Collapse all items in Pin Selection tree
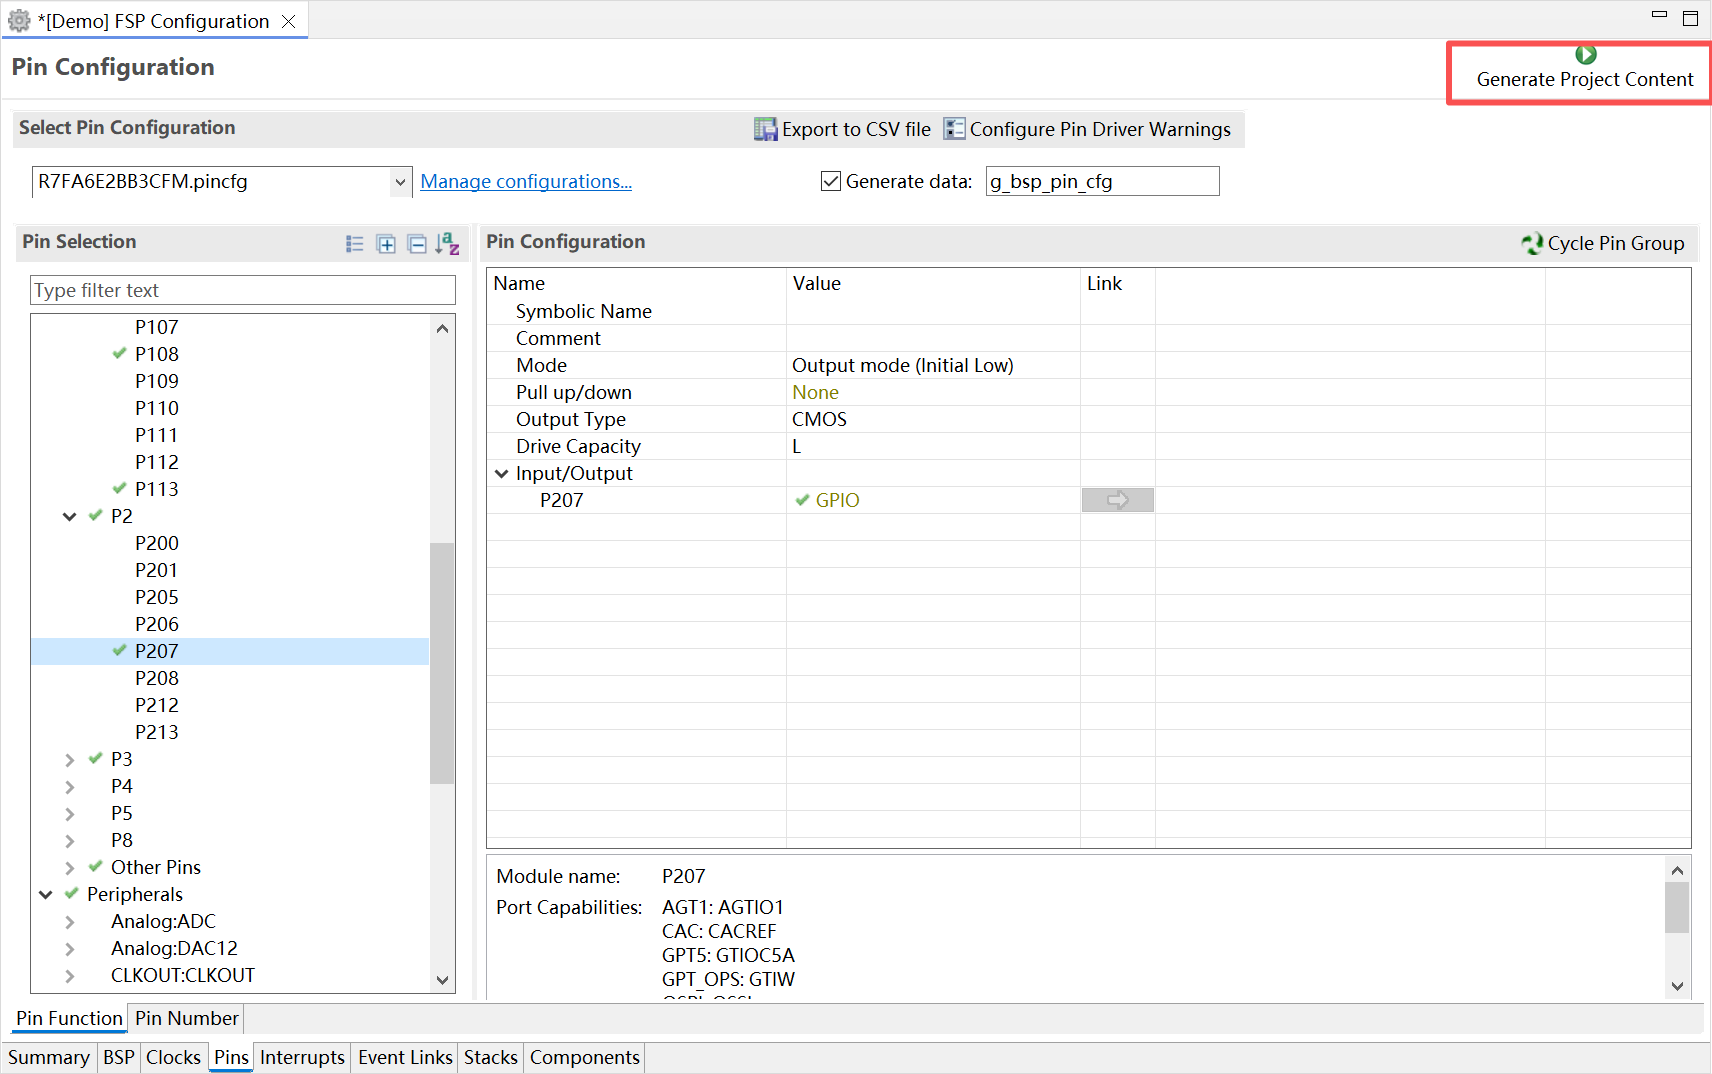The image size is (1712, 1074). 417,244
